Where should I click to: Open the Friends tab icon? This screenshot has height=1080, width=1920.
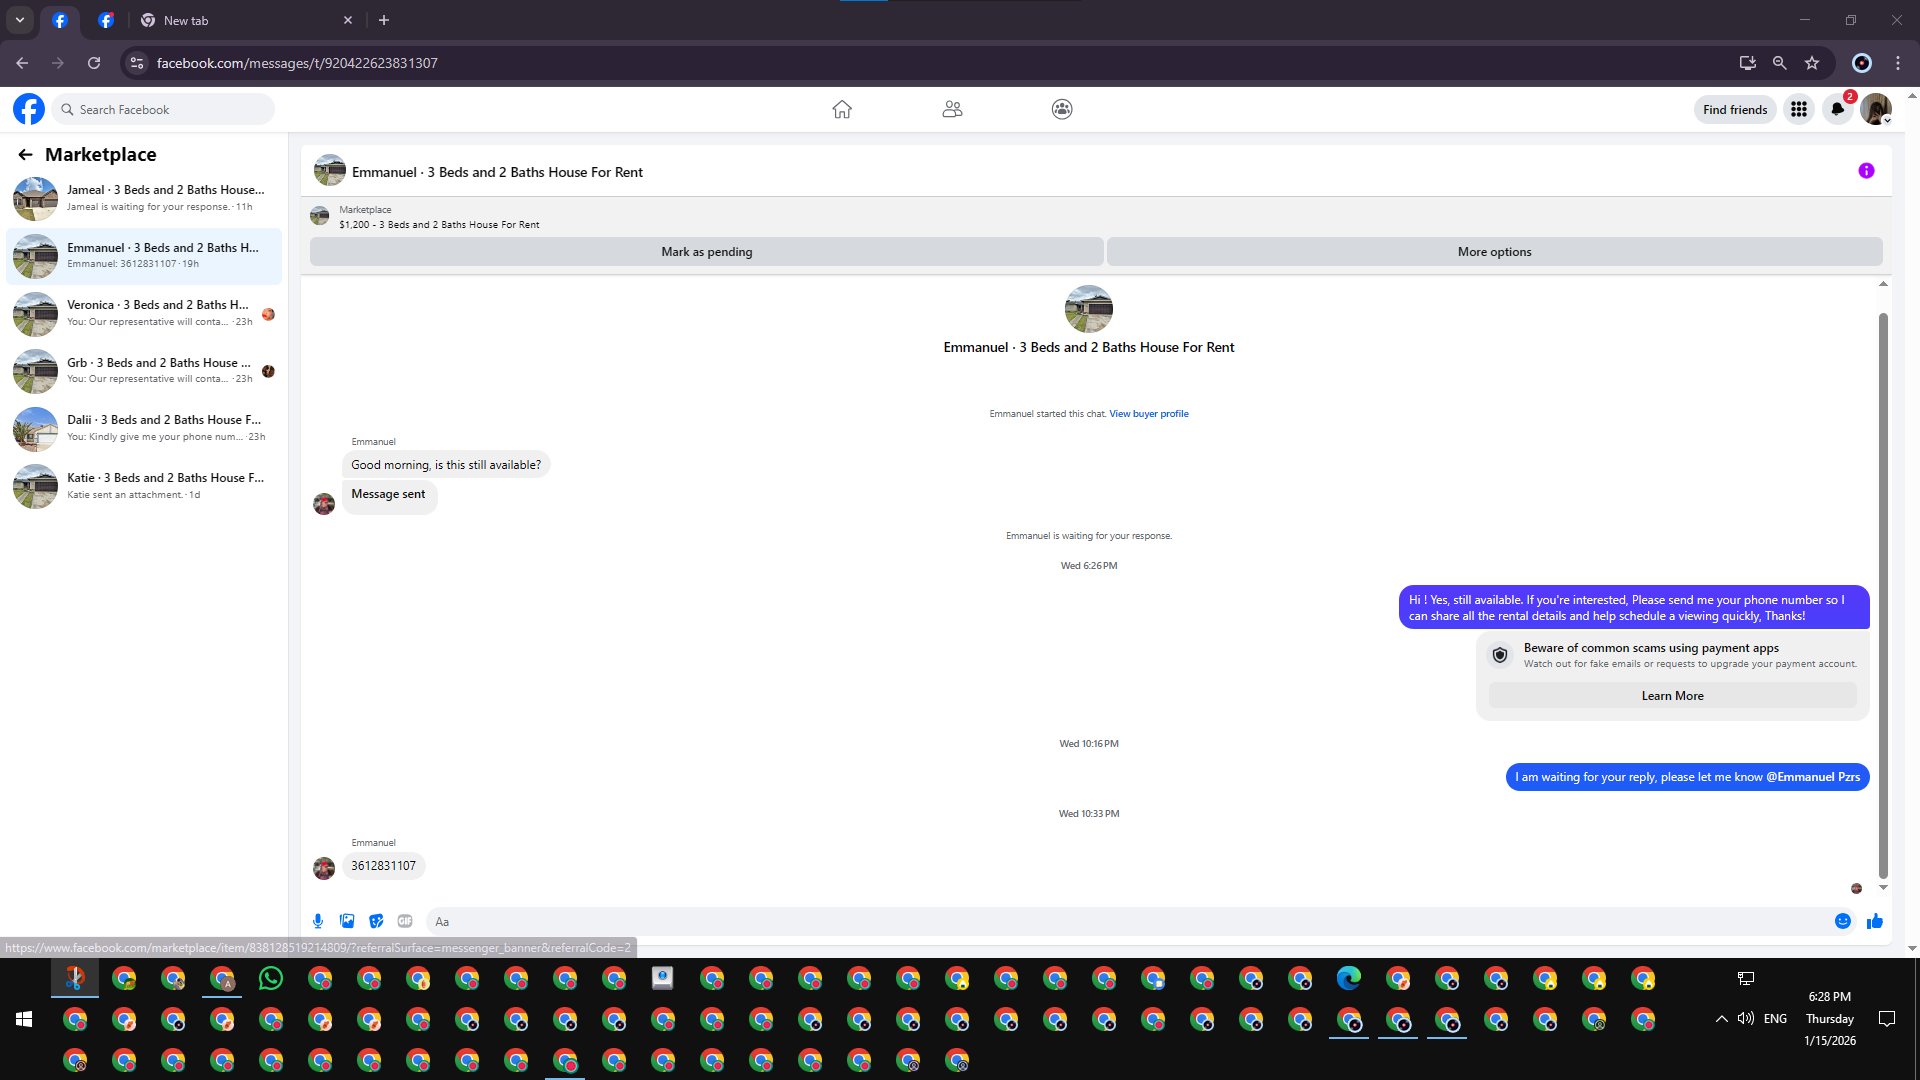click(x=952, y=109)
